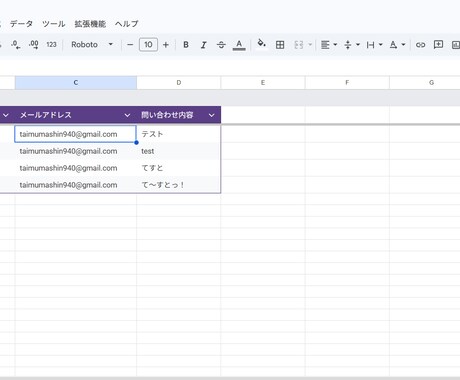
Task: Select column C header
Action: coord(76,83)
